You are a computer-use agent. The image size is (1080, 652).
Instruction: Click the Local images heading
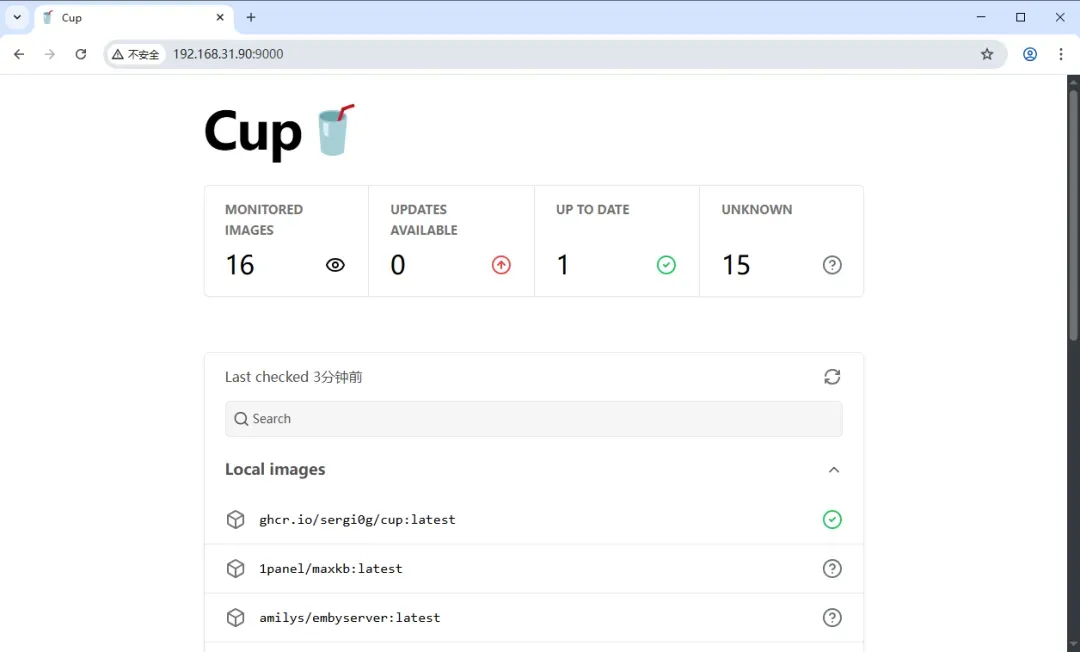click(x=275, y=470)
